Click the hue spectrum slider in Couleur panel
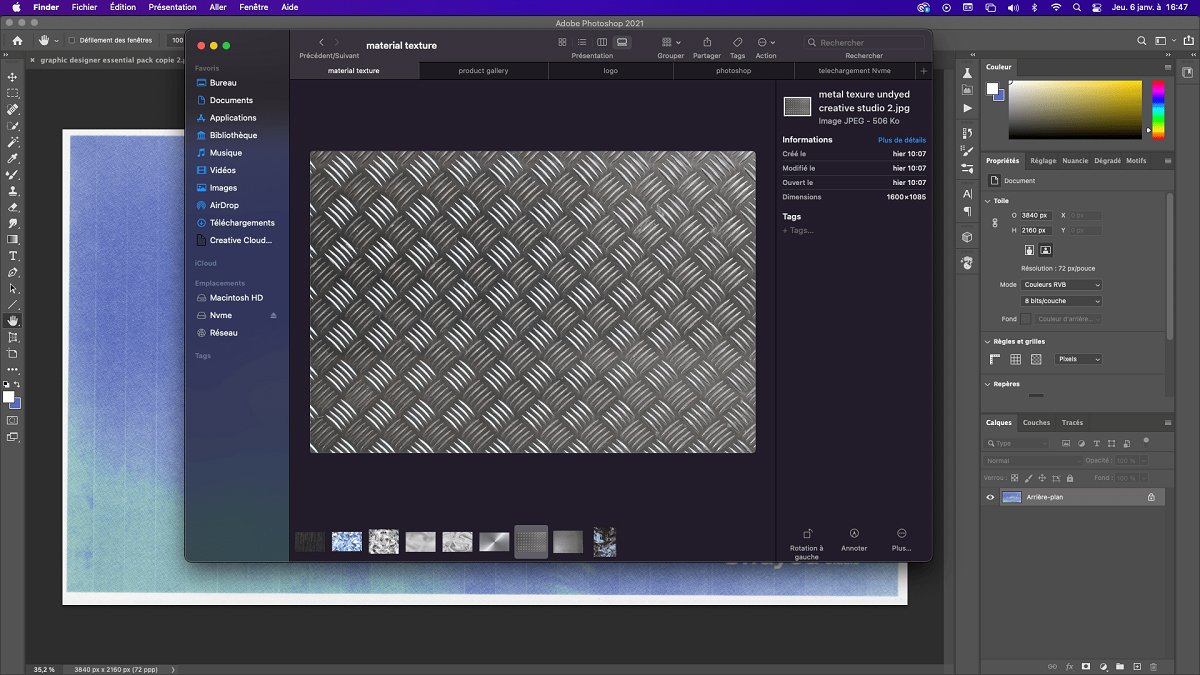Image resolution: width=1200 pixels, height=675 pixels. tap(1158, 109)
